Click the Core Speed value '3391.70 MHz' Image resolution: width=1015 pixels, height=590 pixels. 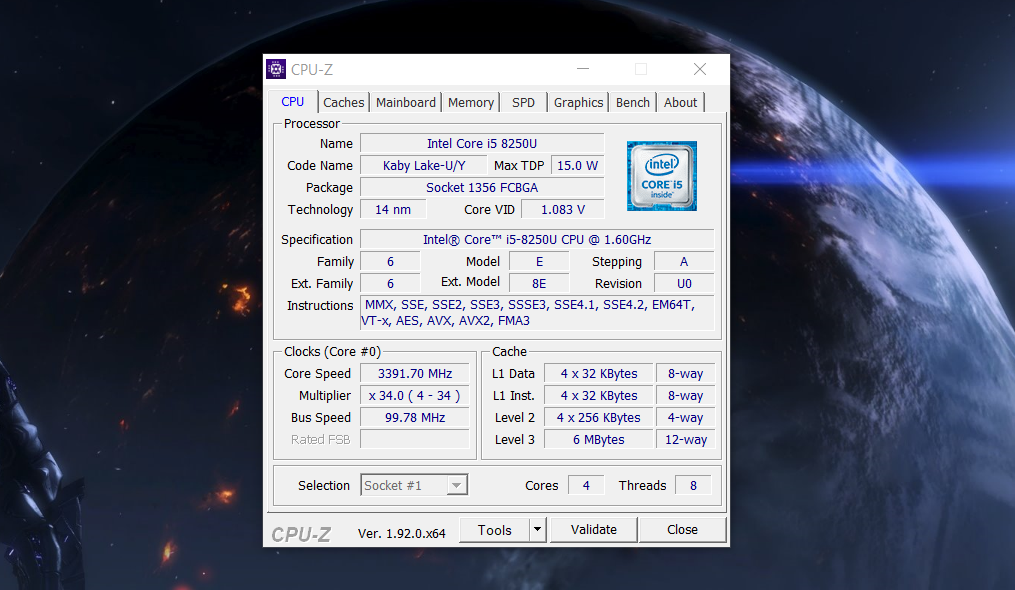[x=414, y=373]
